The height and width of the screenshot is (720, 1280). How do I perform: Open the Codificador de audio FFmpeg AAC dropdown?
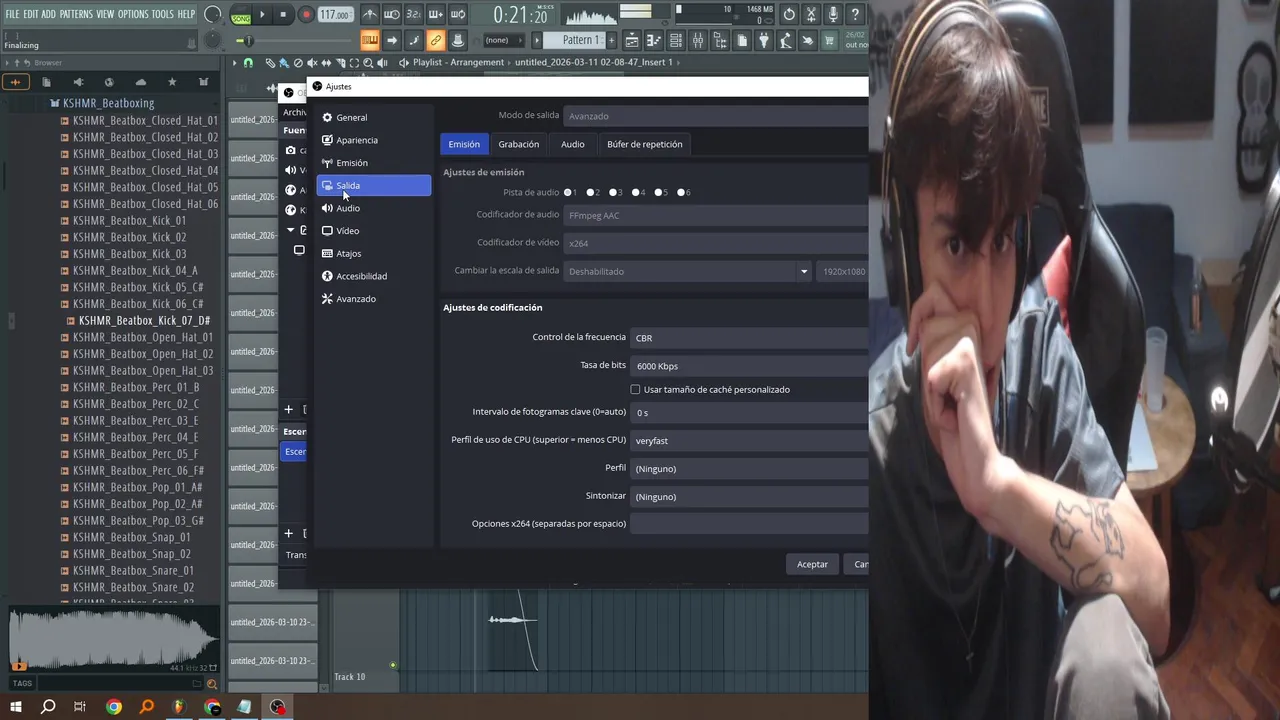coord(715,215)
